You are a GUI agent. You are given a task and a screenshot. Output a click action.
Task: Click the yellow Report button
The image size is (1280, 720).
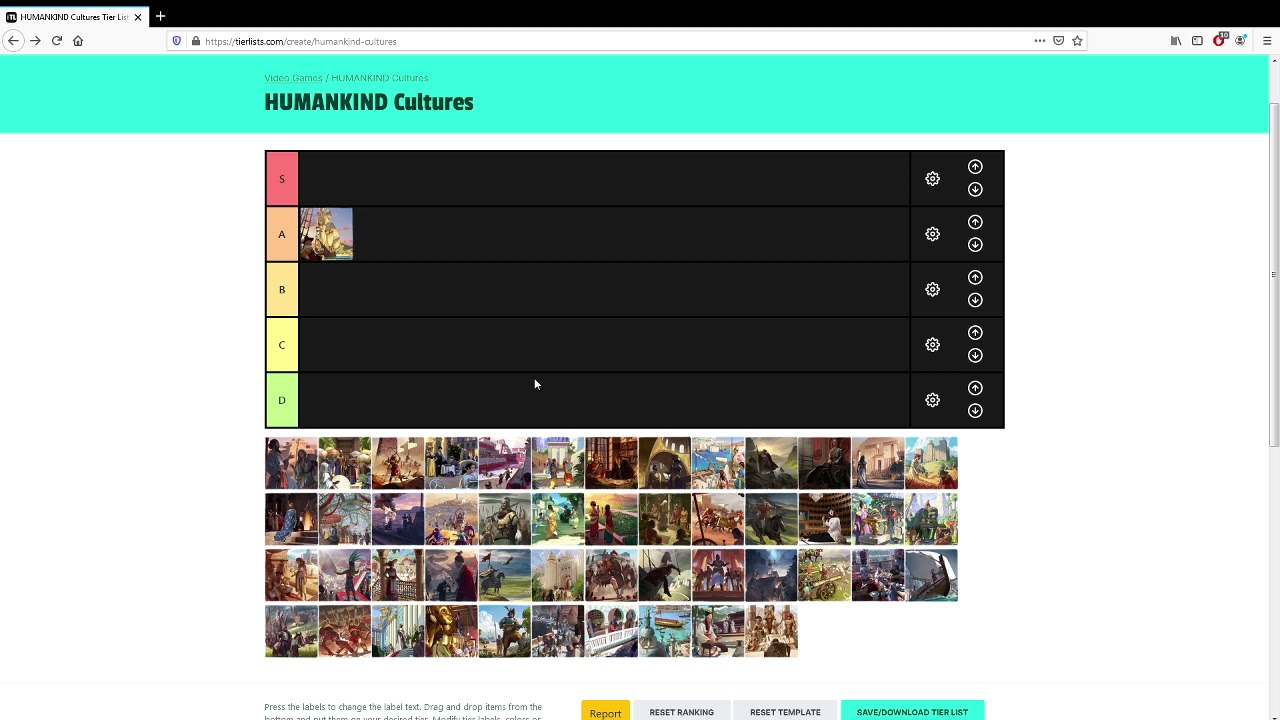coord(605,711)
